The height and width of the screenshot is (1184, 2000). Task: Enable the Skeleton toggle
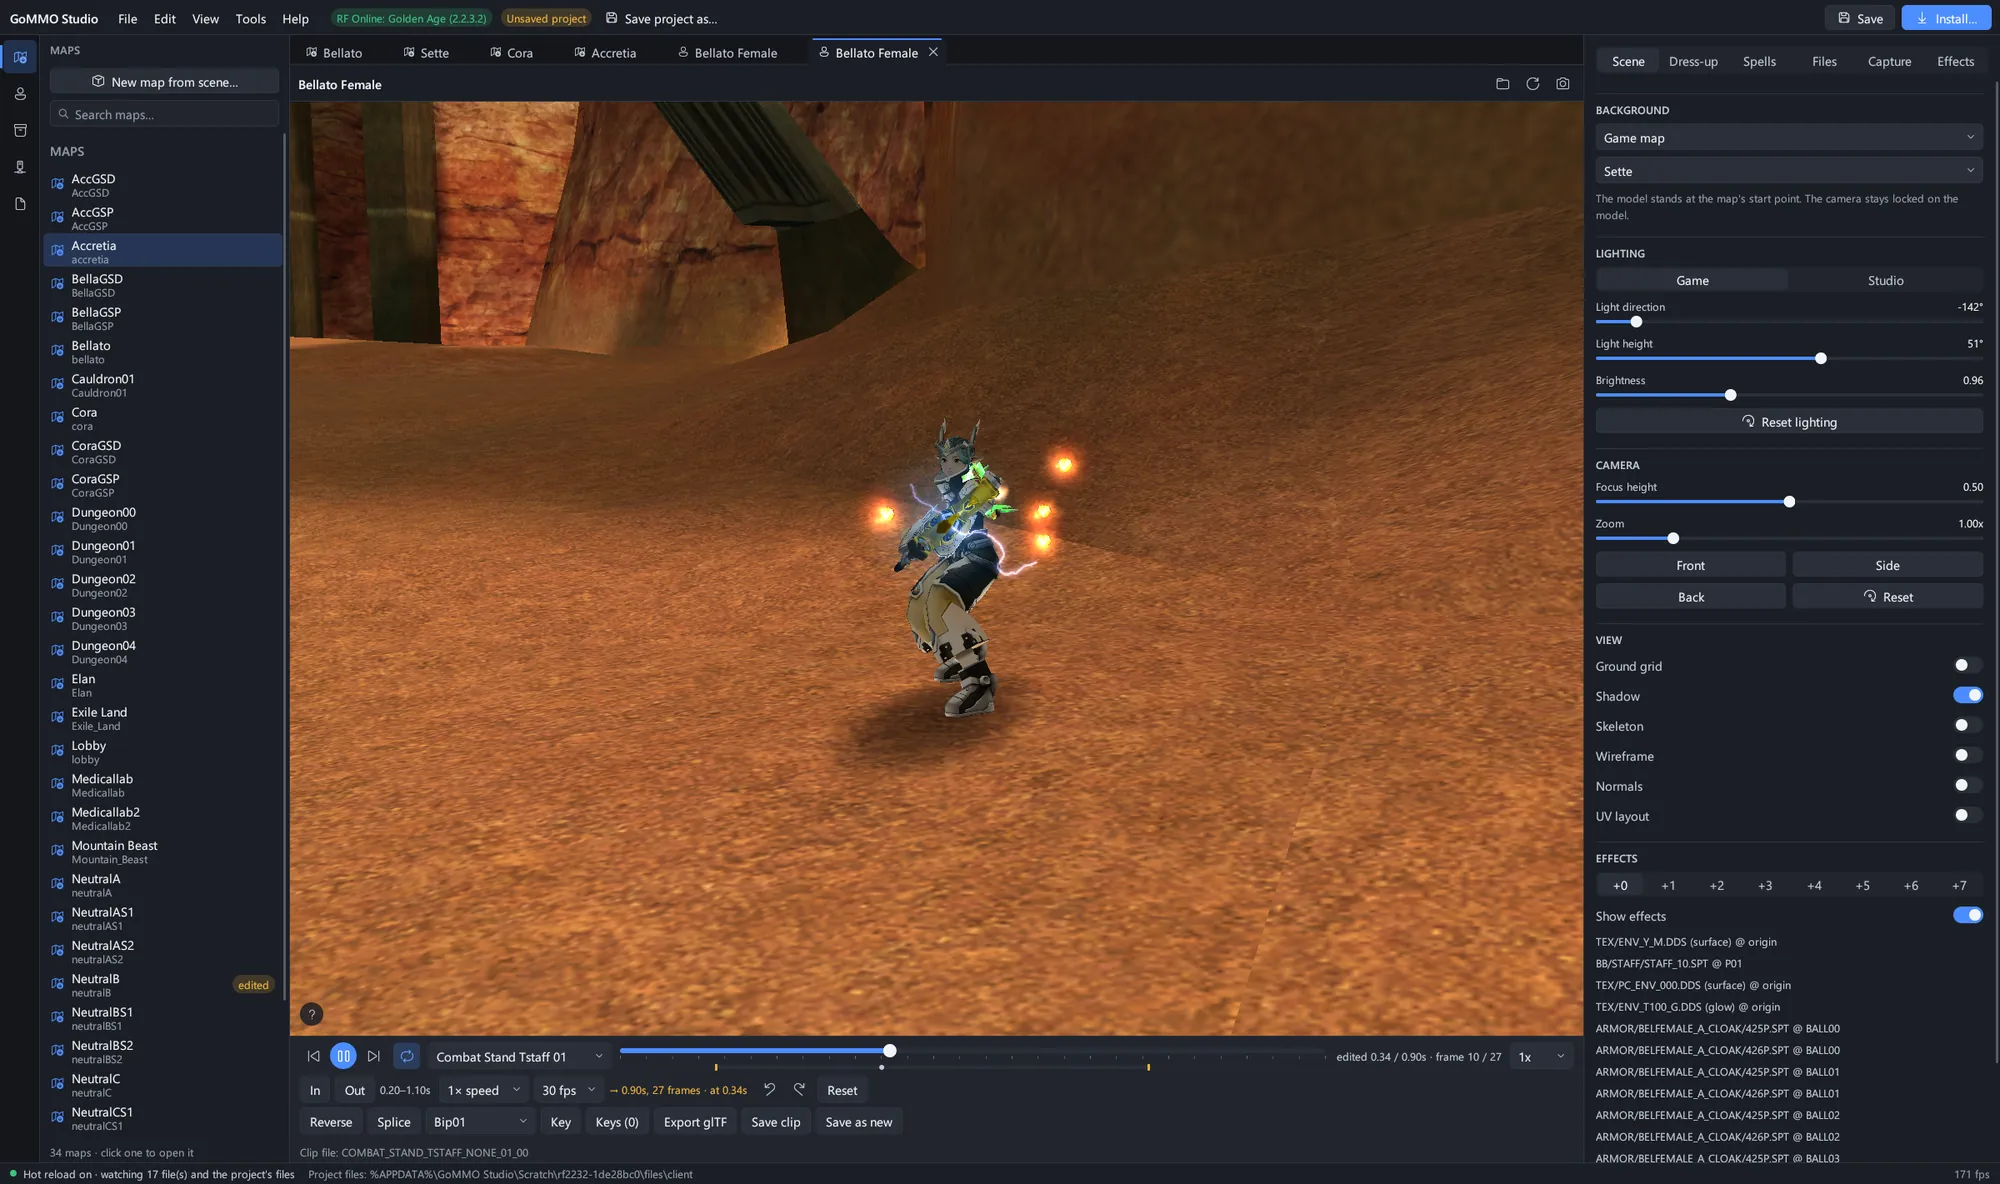point(1967,726)
